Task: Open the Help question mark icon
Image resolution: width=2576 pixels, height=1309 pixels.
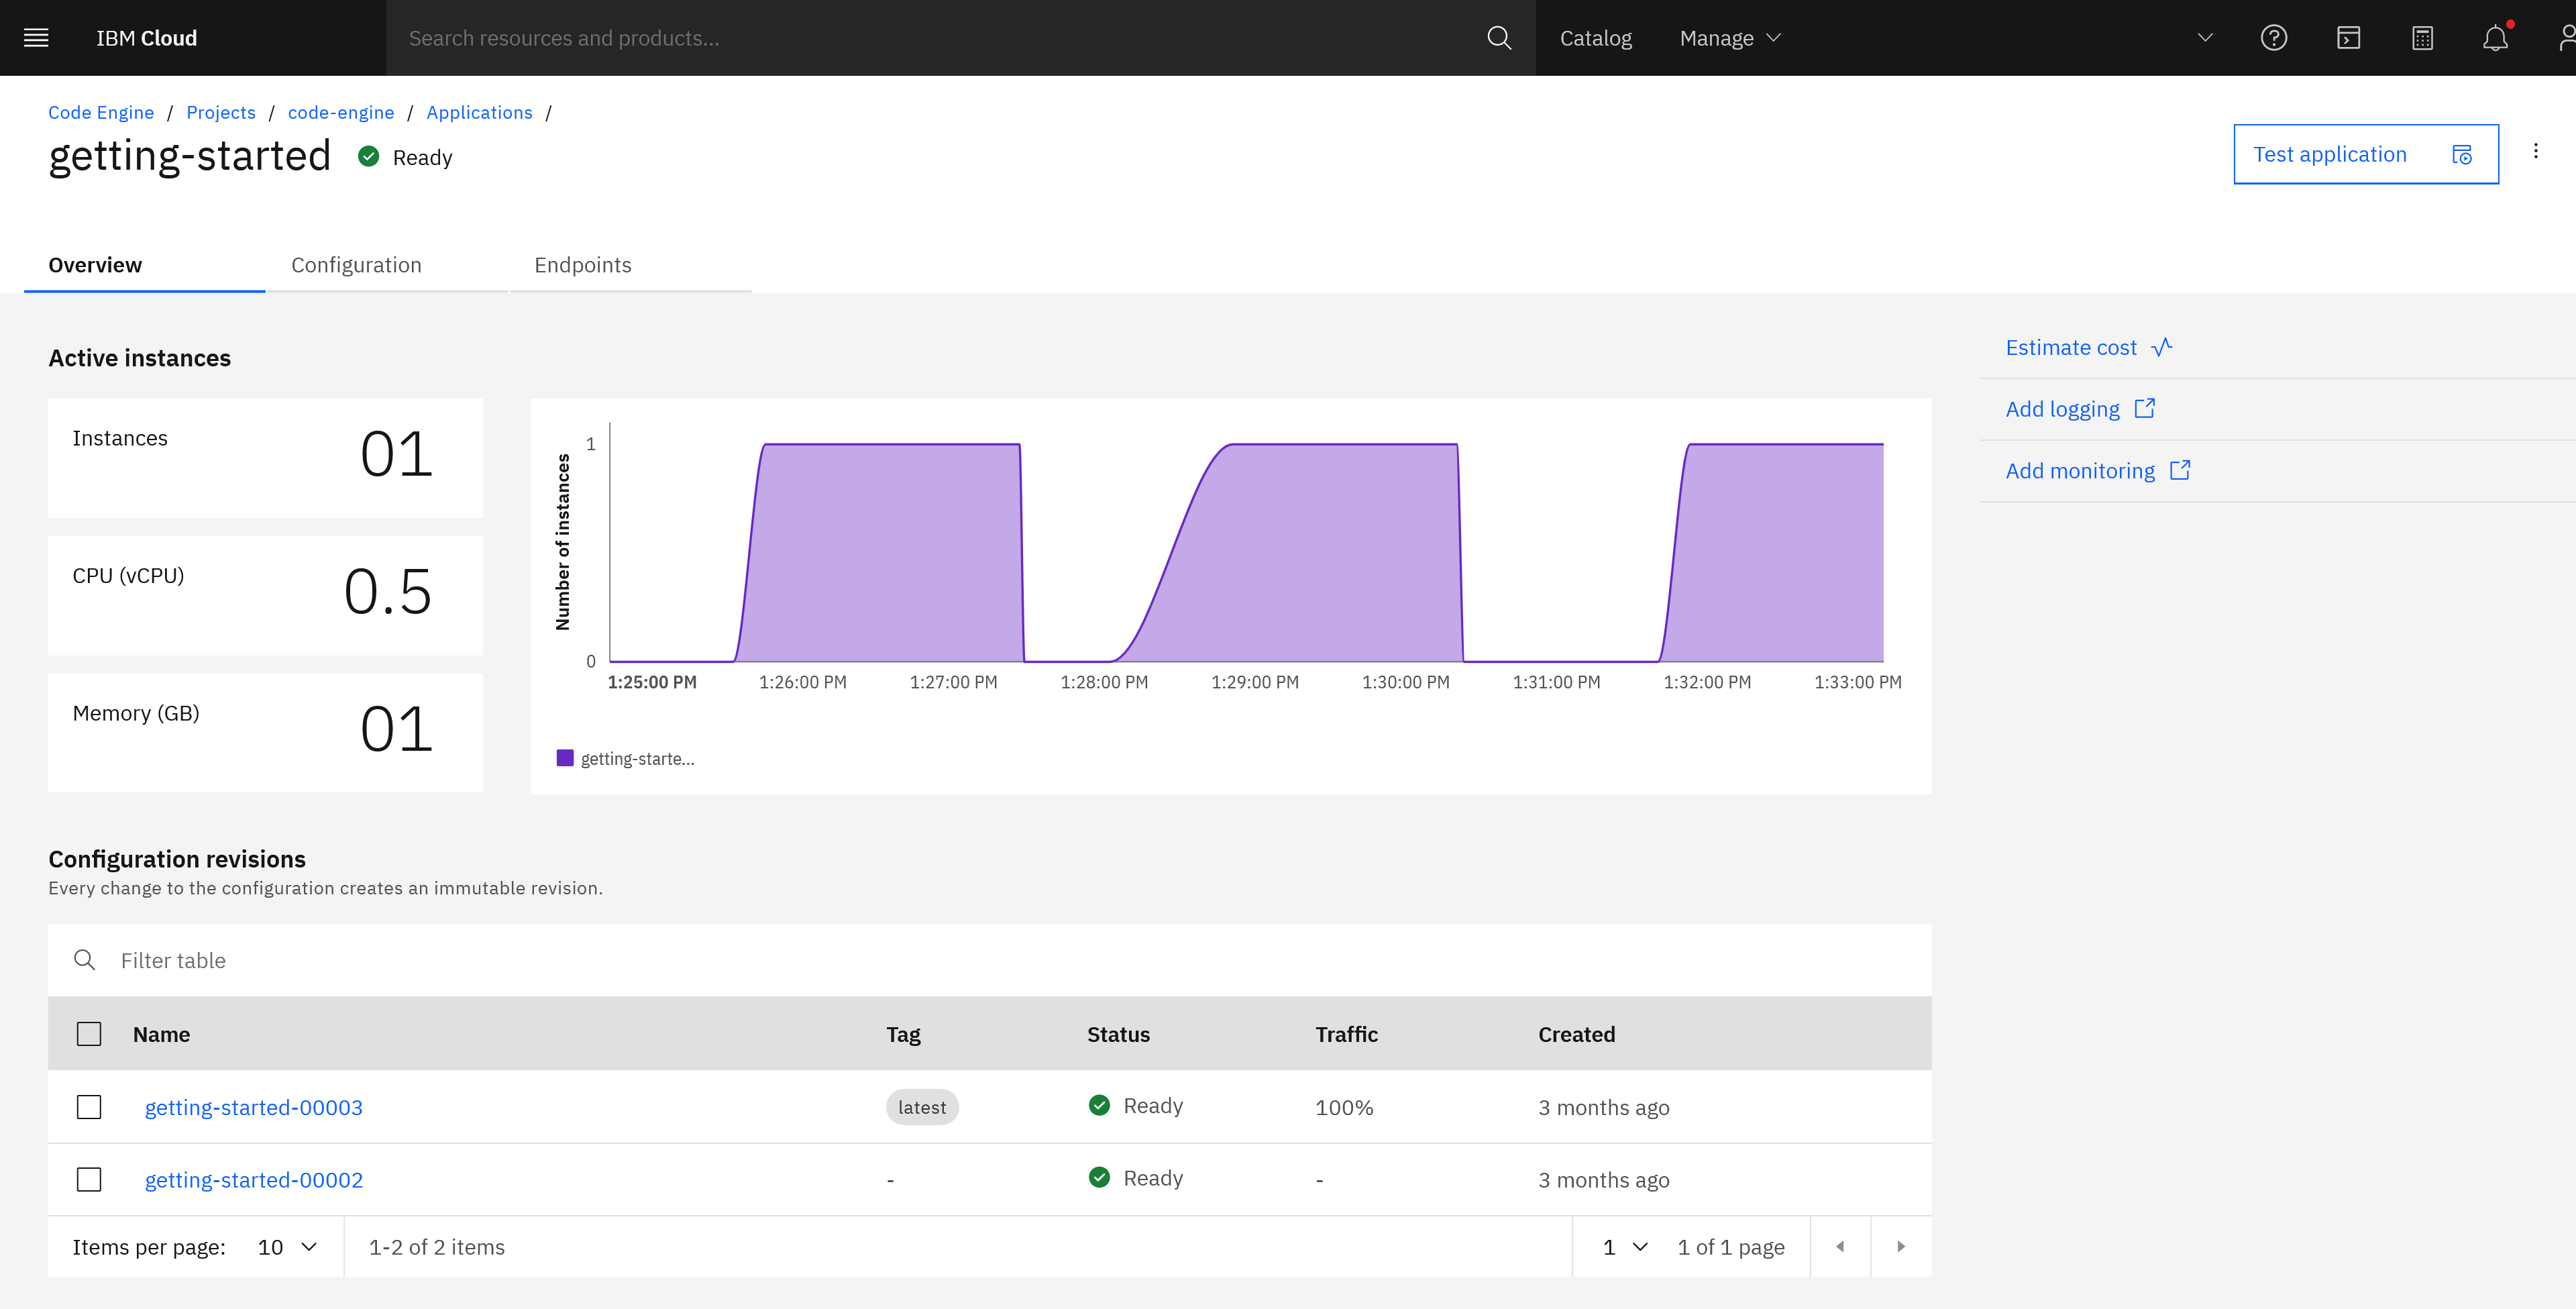Action: [x=2273, y=38]
